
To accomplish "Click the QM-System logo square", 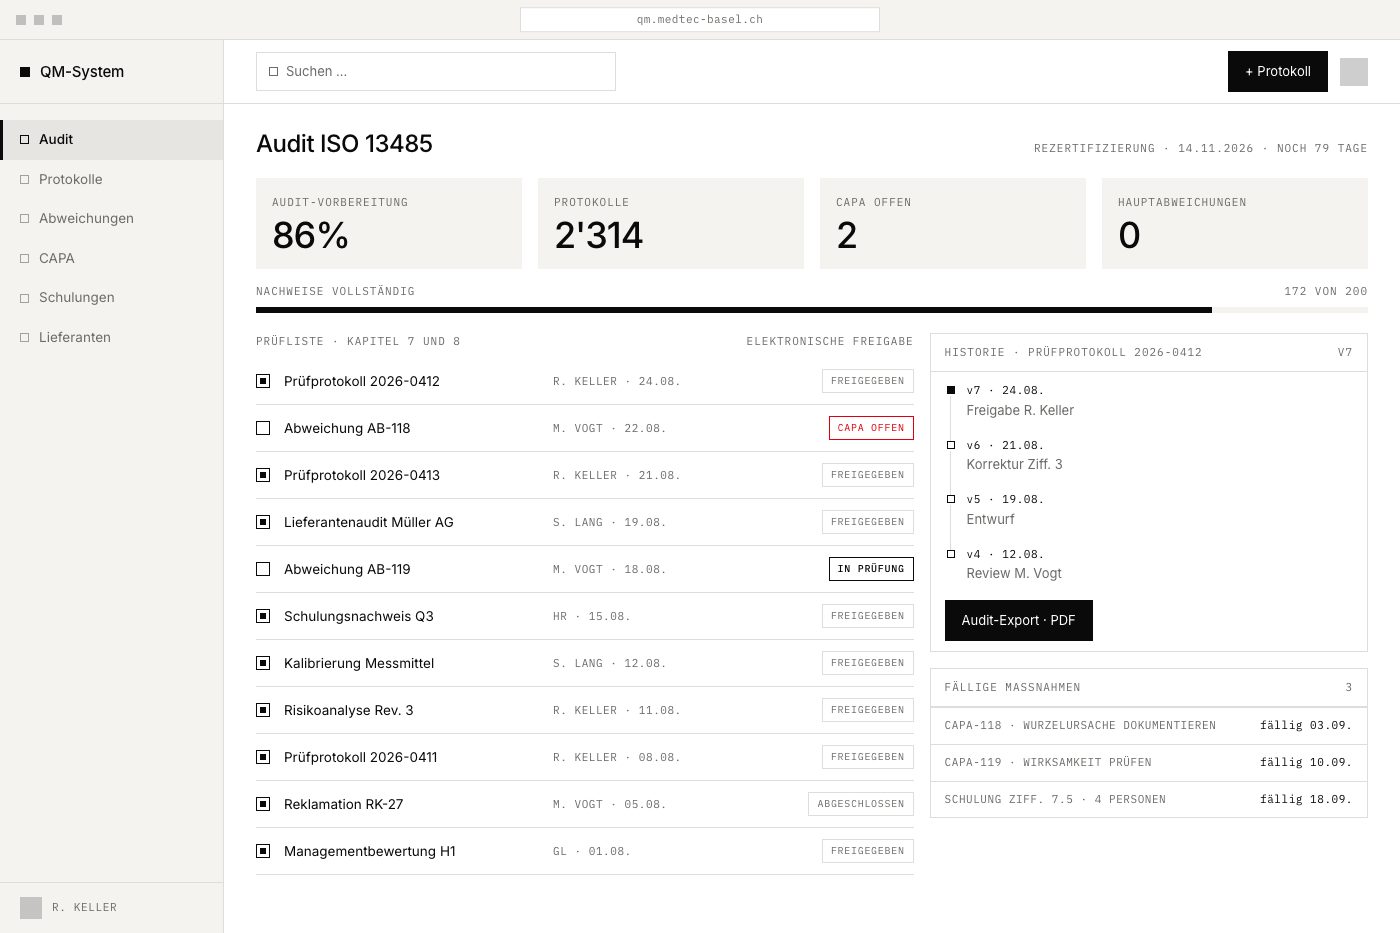I will pyautogui.click(x=25, y=72).
